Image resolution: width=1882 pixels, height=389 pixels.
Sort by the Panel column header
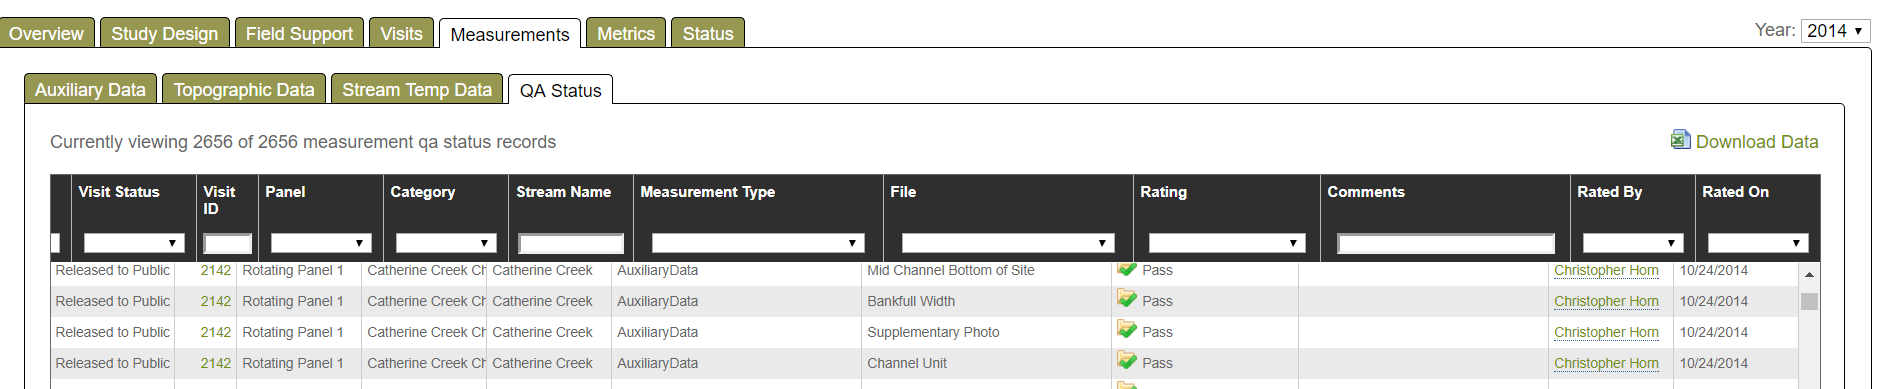tap(285, 192)
